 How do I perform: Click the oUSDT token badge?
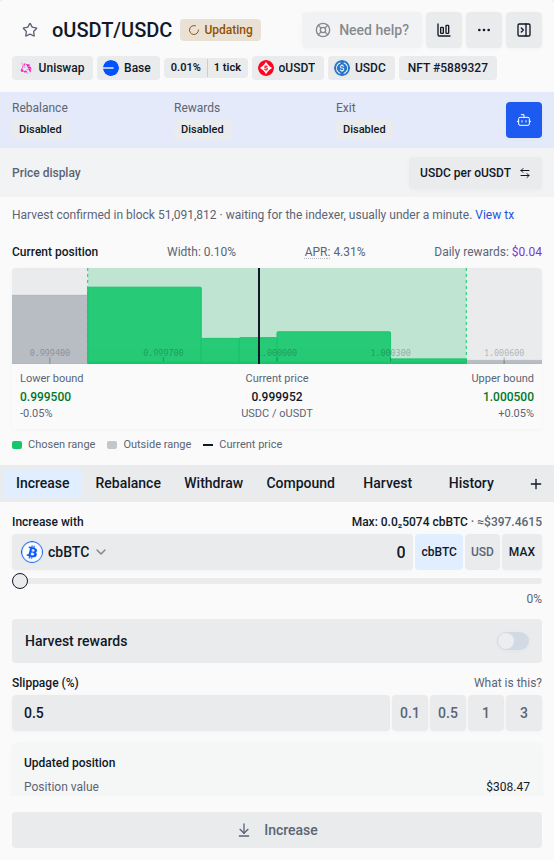[x=288, y=68]
